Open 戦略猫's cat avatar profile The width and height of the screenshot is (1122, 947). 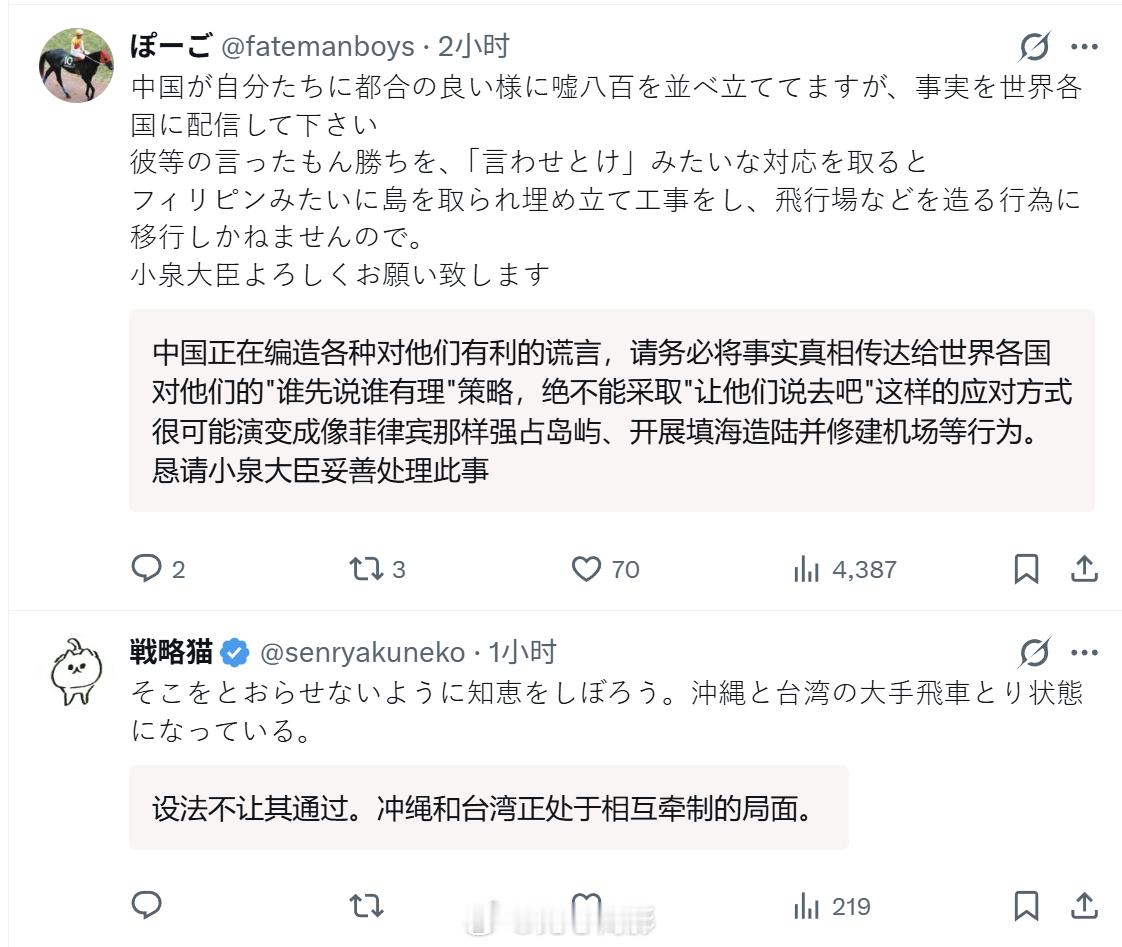(76, 671)
